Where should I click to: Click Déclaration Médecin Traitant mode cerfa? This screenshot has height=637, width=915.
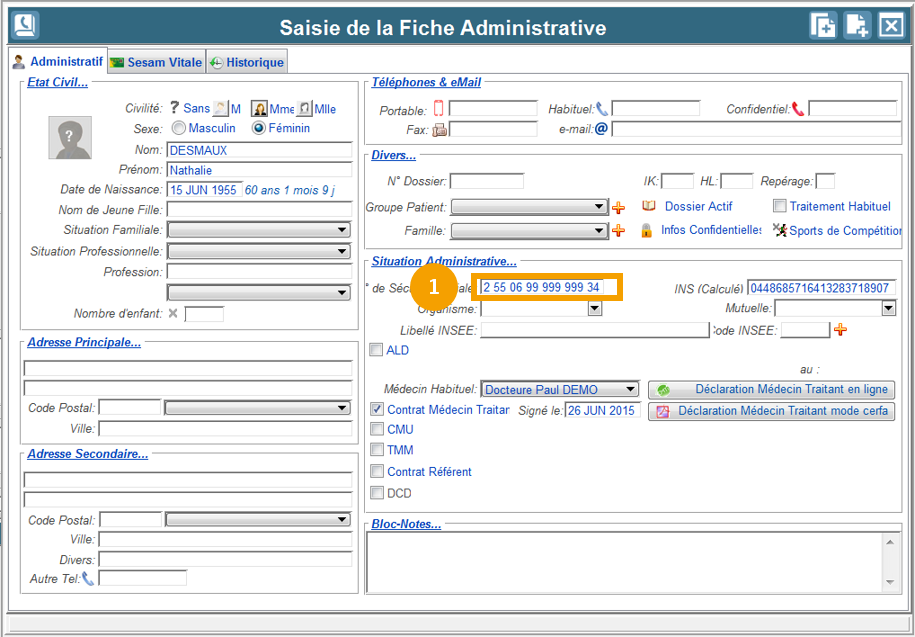770,411
